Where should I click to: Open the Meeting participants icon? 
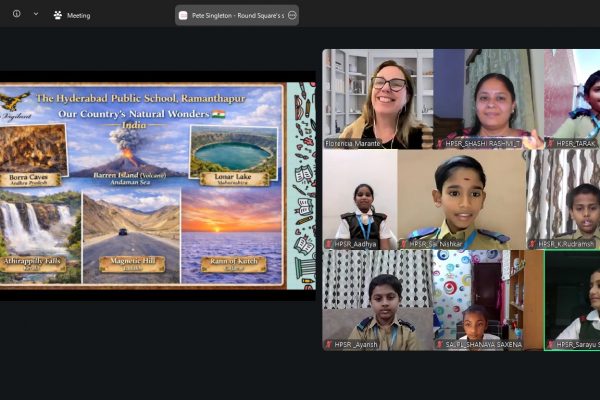(58, 15)
